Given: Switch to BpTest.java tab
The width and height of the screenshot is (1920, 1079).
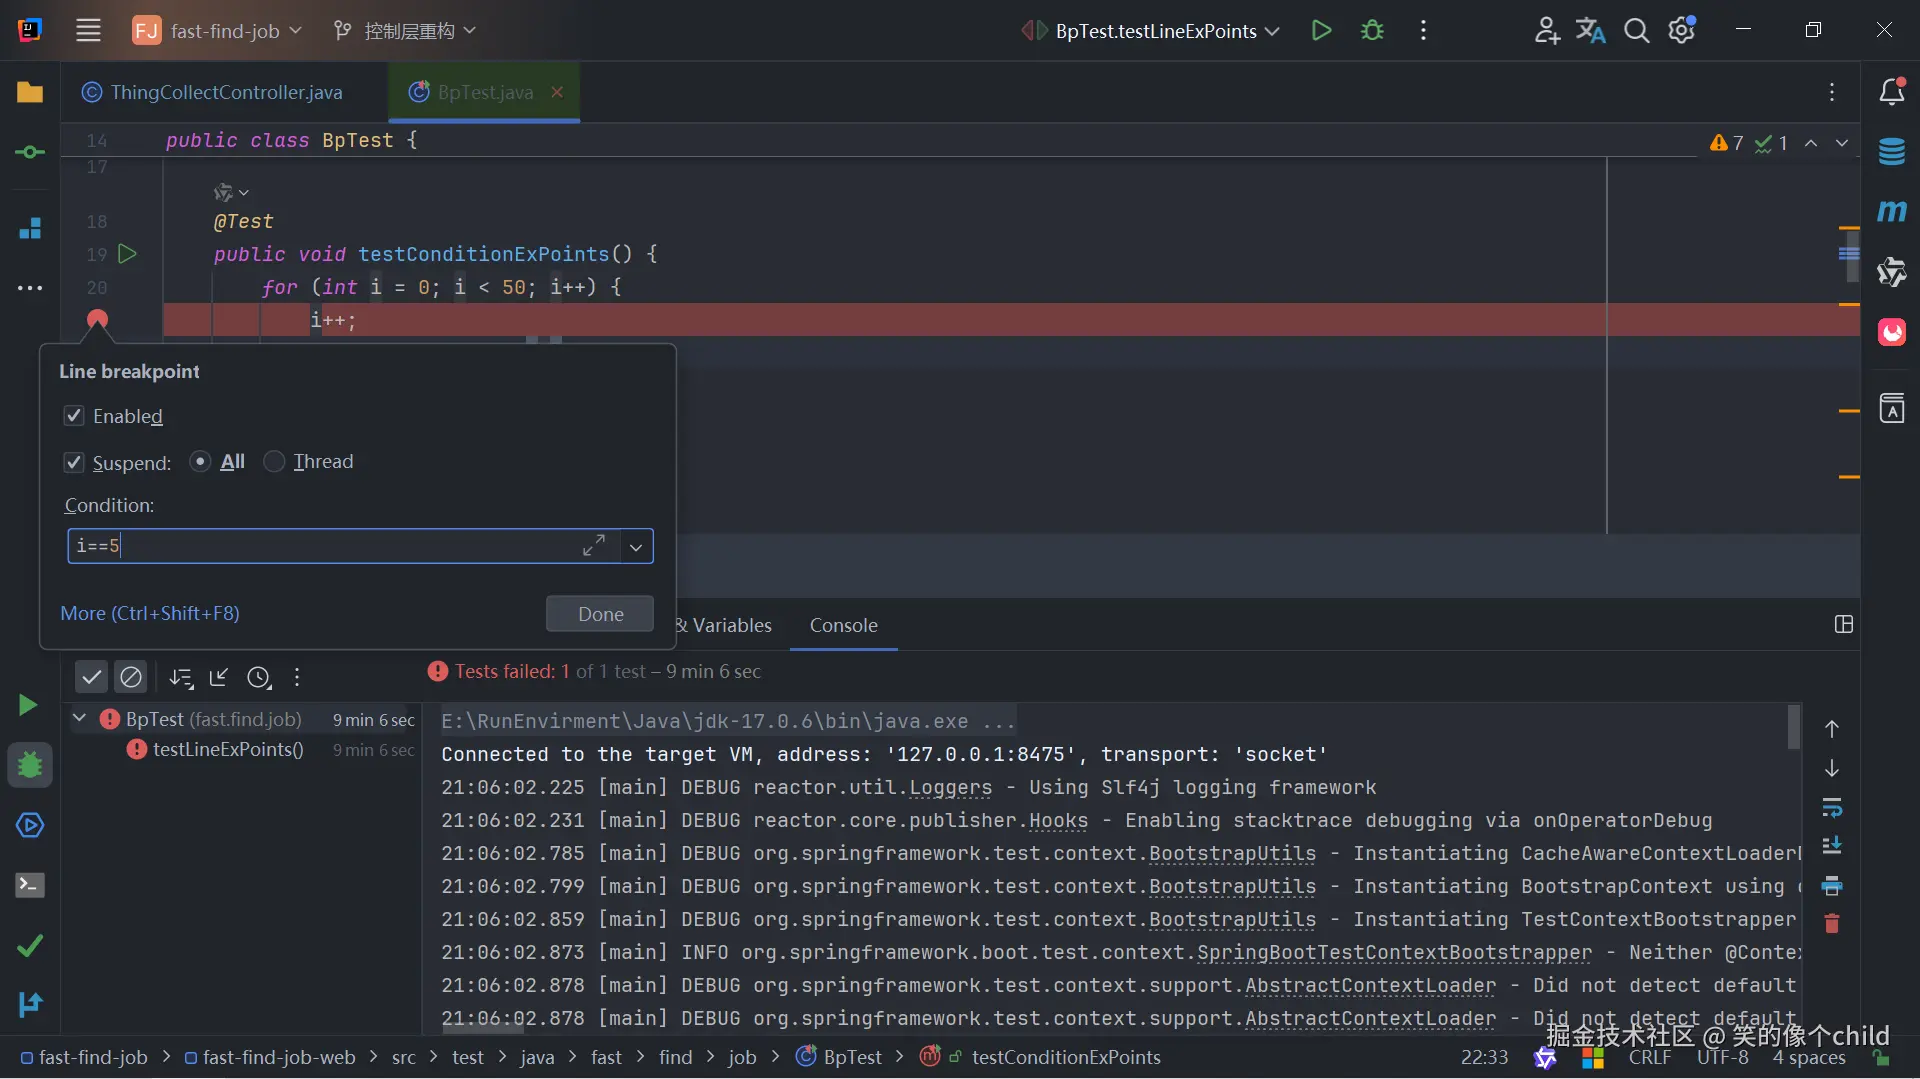Looking at the screenshot, I should 485,92.
